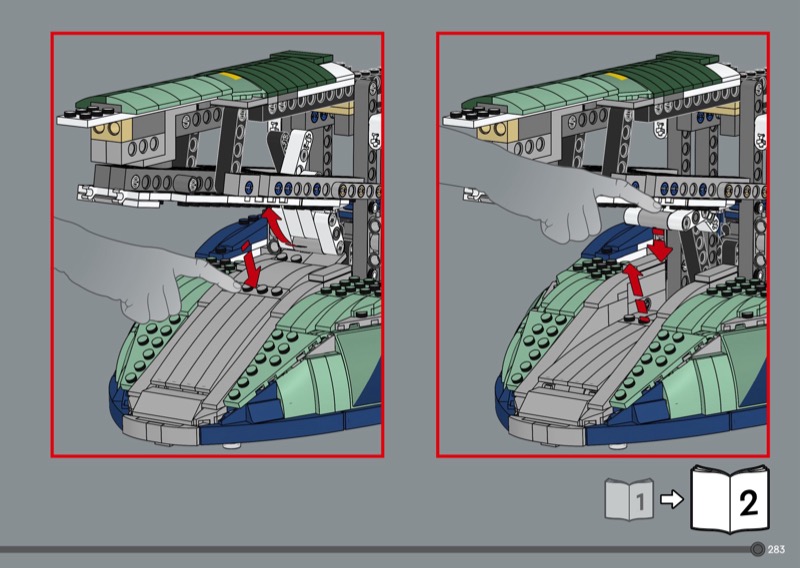Select the left instruction step image
Screen dimensions: 800x568
point(217,244)
